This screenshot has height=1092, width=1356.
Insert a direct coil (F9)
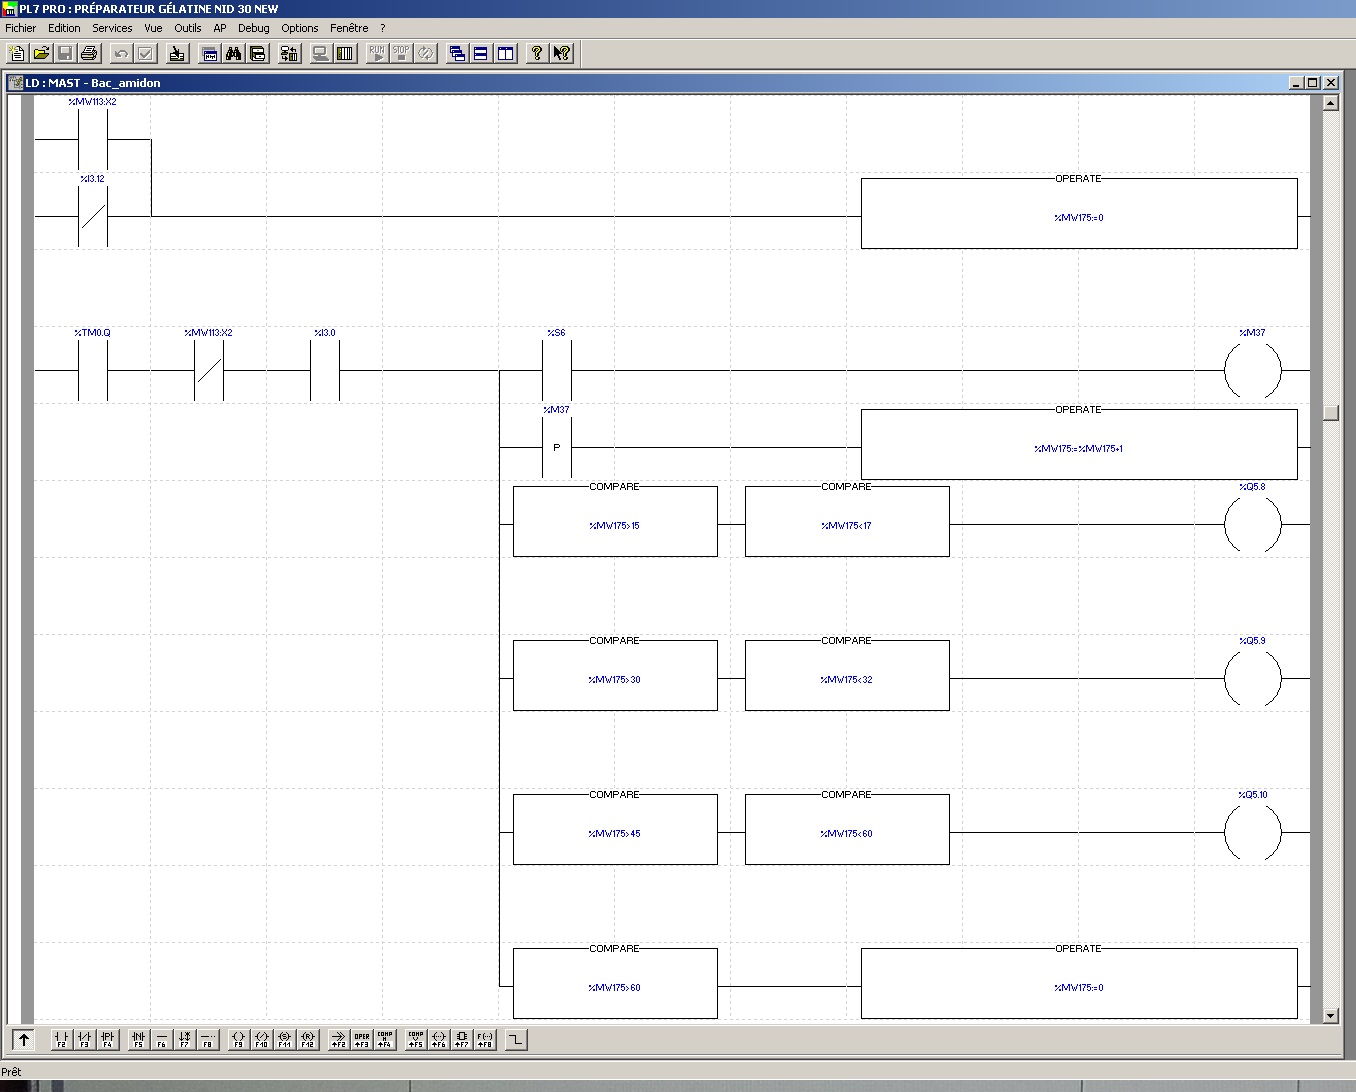point(238,1040)
